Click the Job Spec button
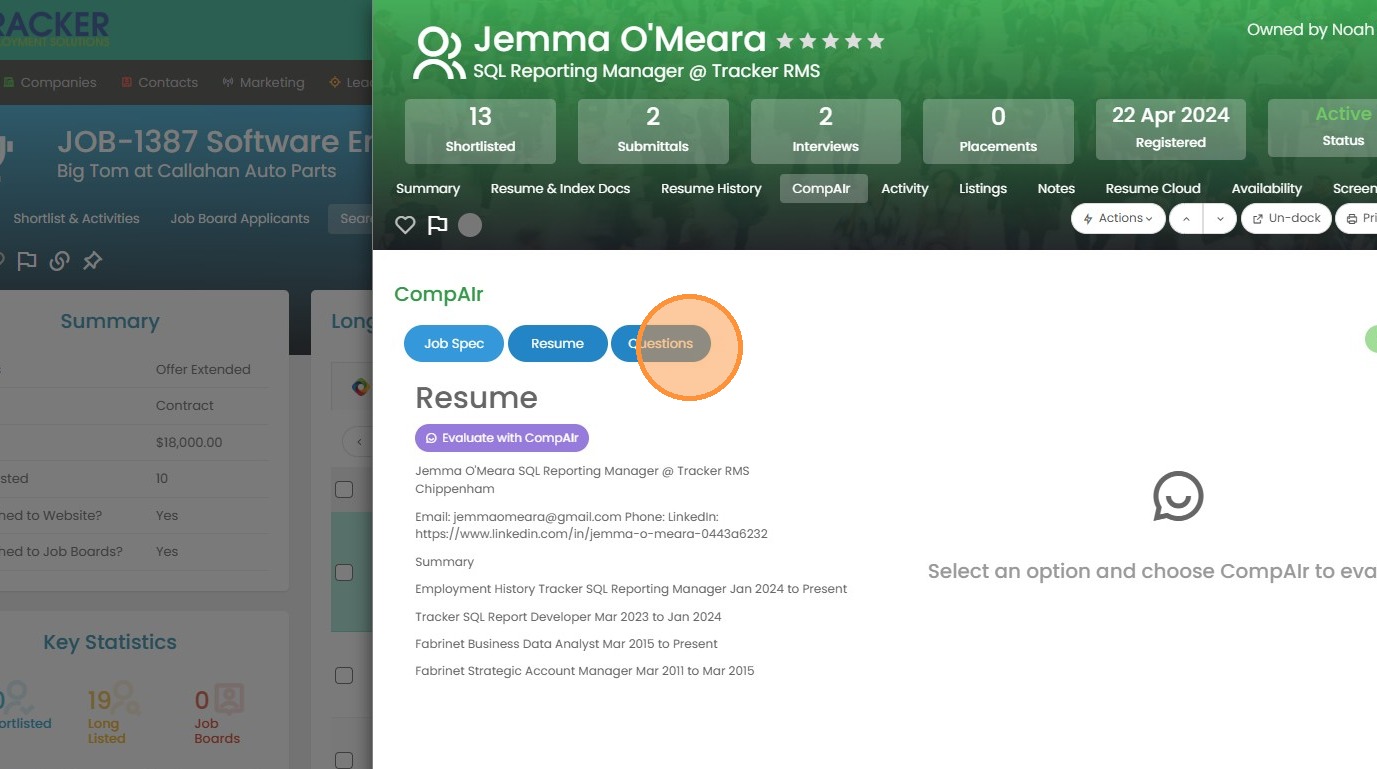 pos(454,343)
